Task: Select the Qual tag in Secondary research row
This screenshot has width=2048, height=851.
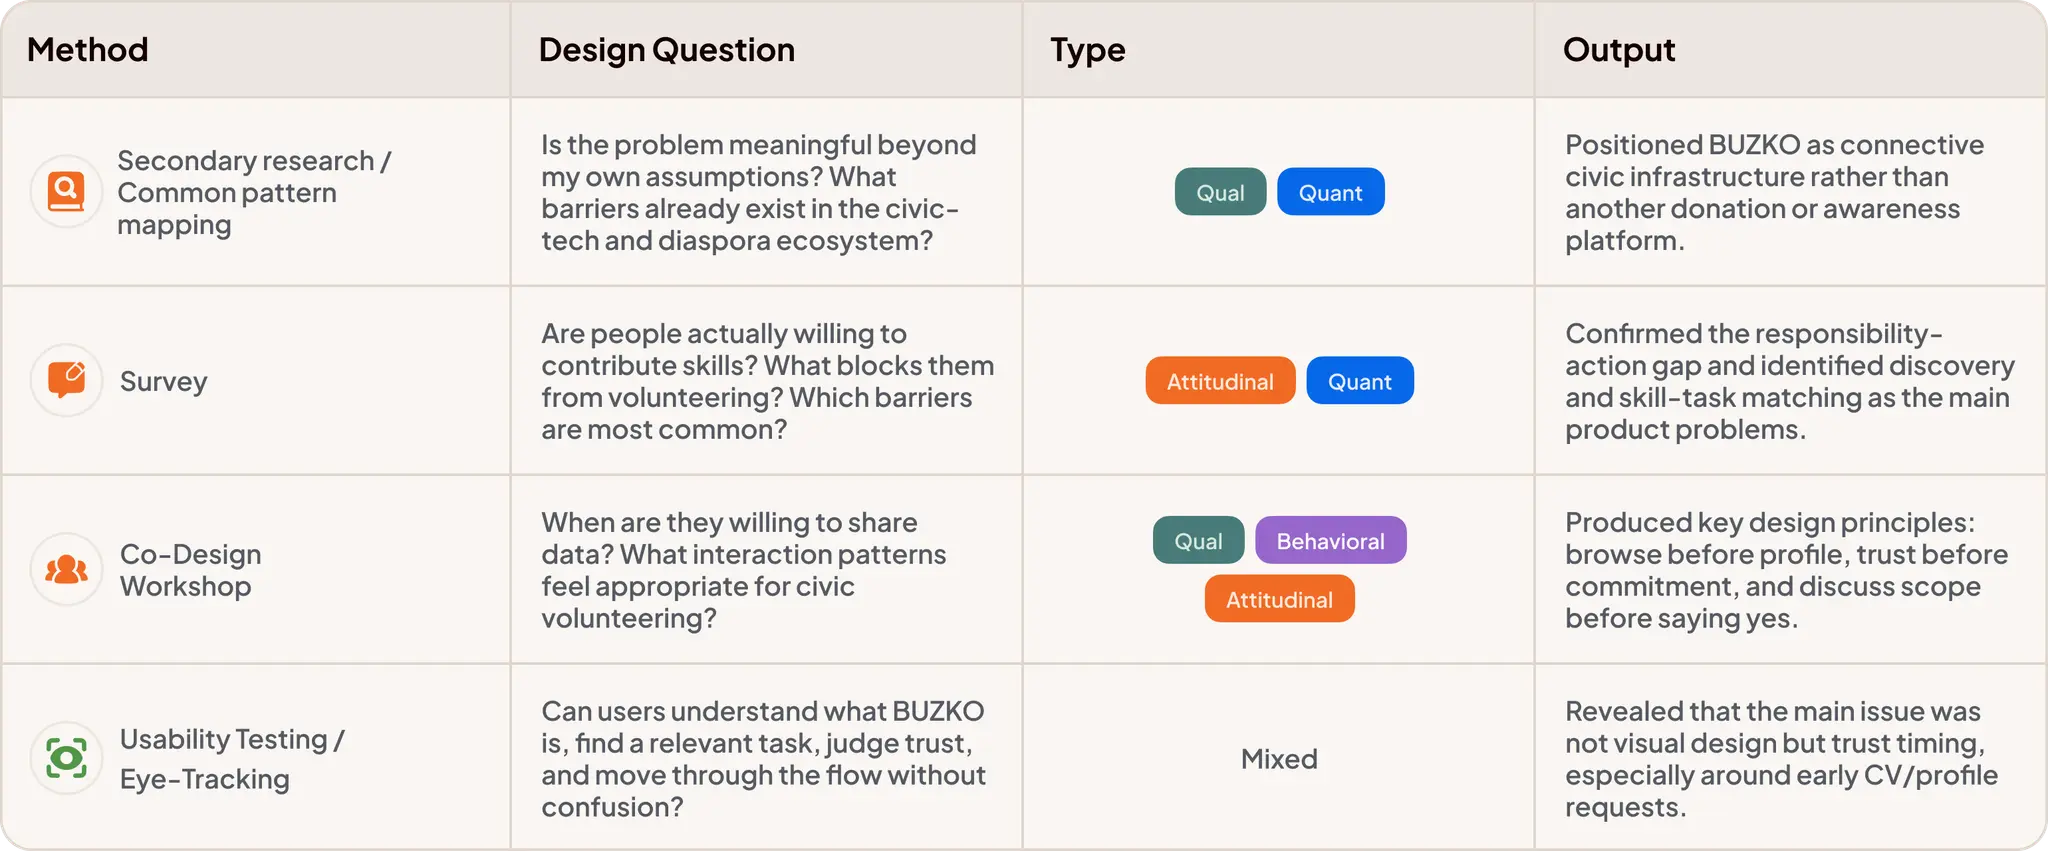Action: pos(1220,192)
